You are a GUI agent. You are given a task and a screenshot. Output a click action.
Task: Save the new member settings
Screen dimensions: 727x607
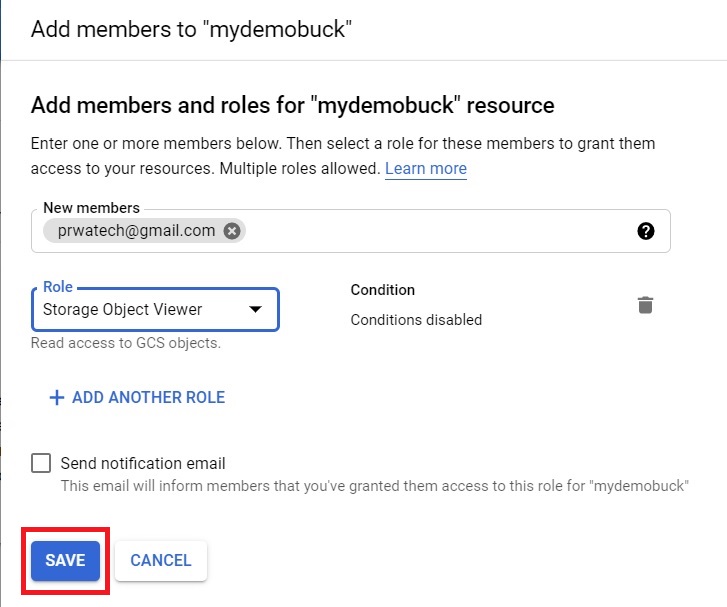[x=65, y=560]
